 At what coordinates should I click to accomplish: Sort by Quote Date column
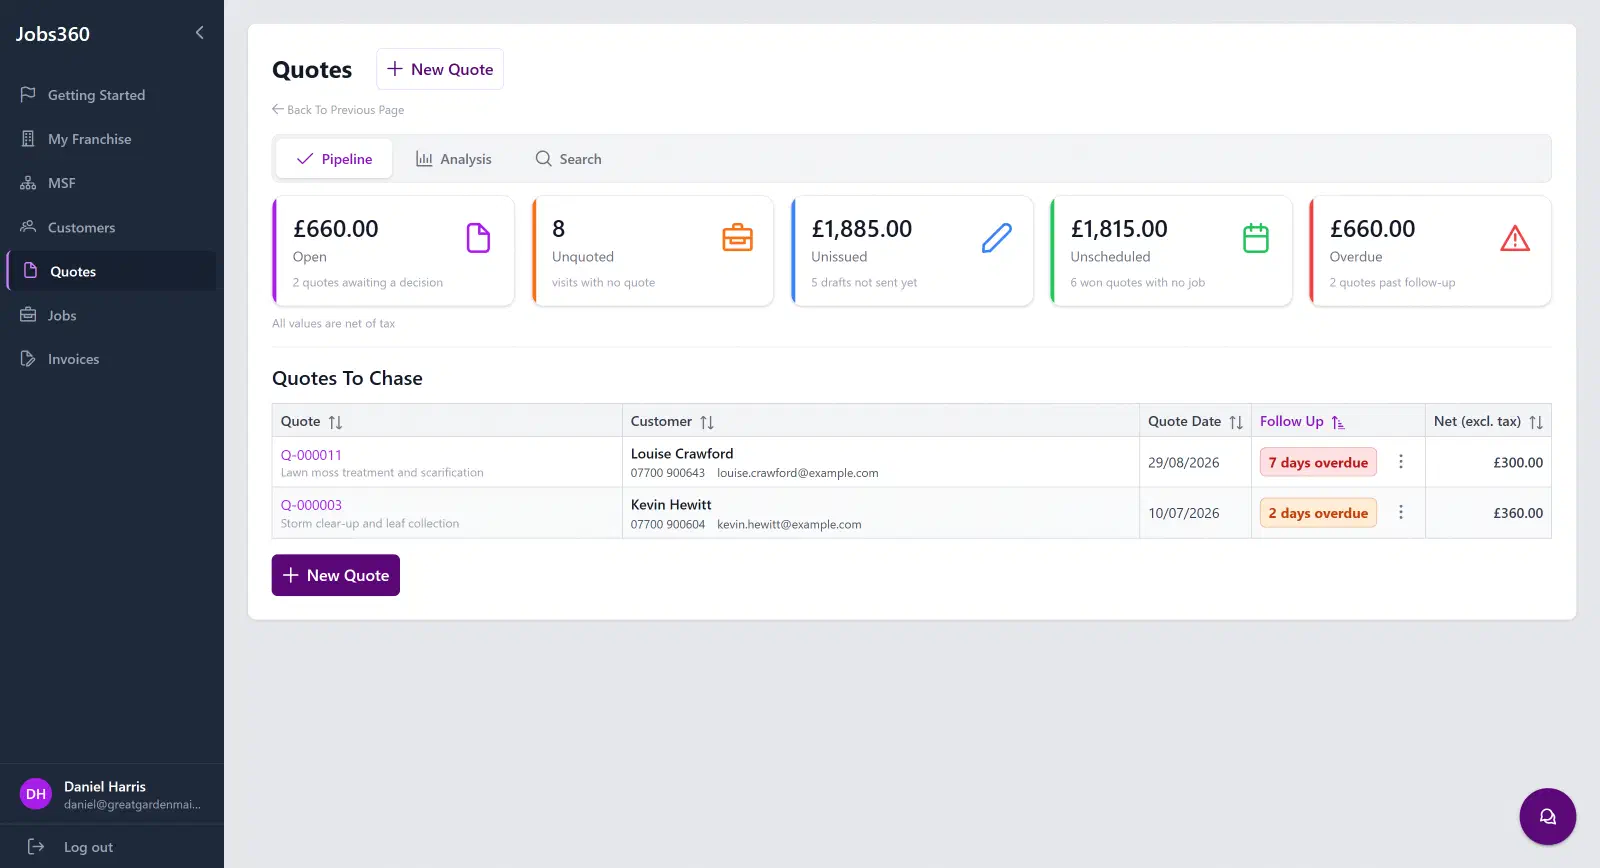pyautogui.click(x=1195, y=422)
